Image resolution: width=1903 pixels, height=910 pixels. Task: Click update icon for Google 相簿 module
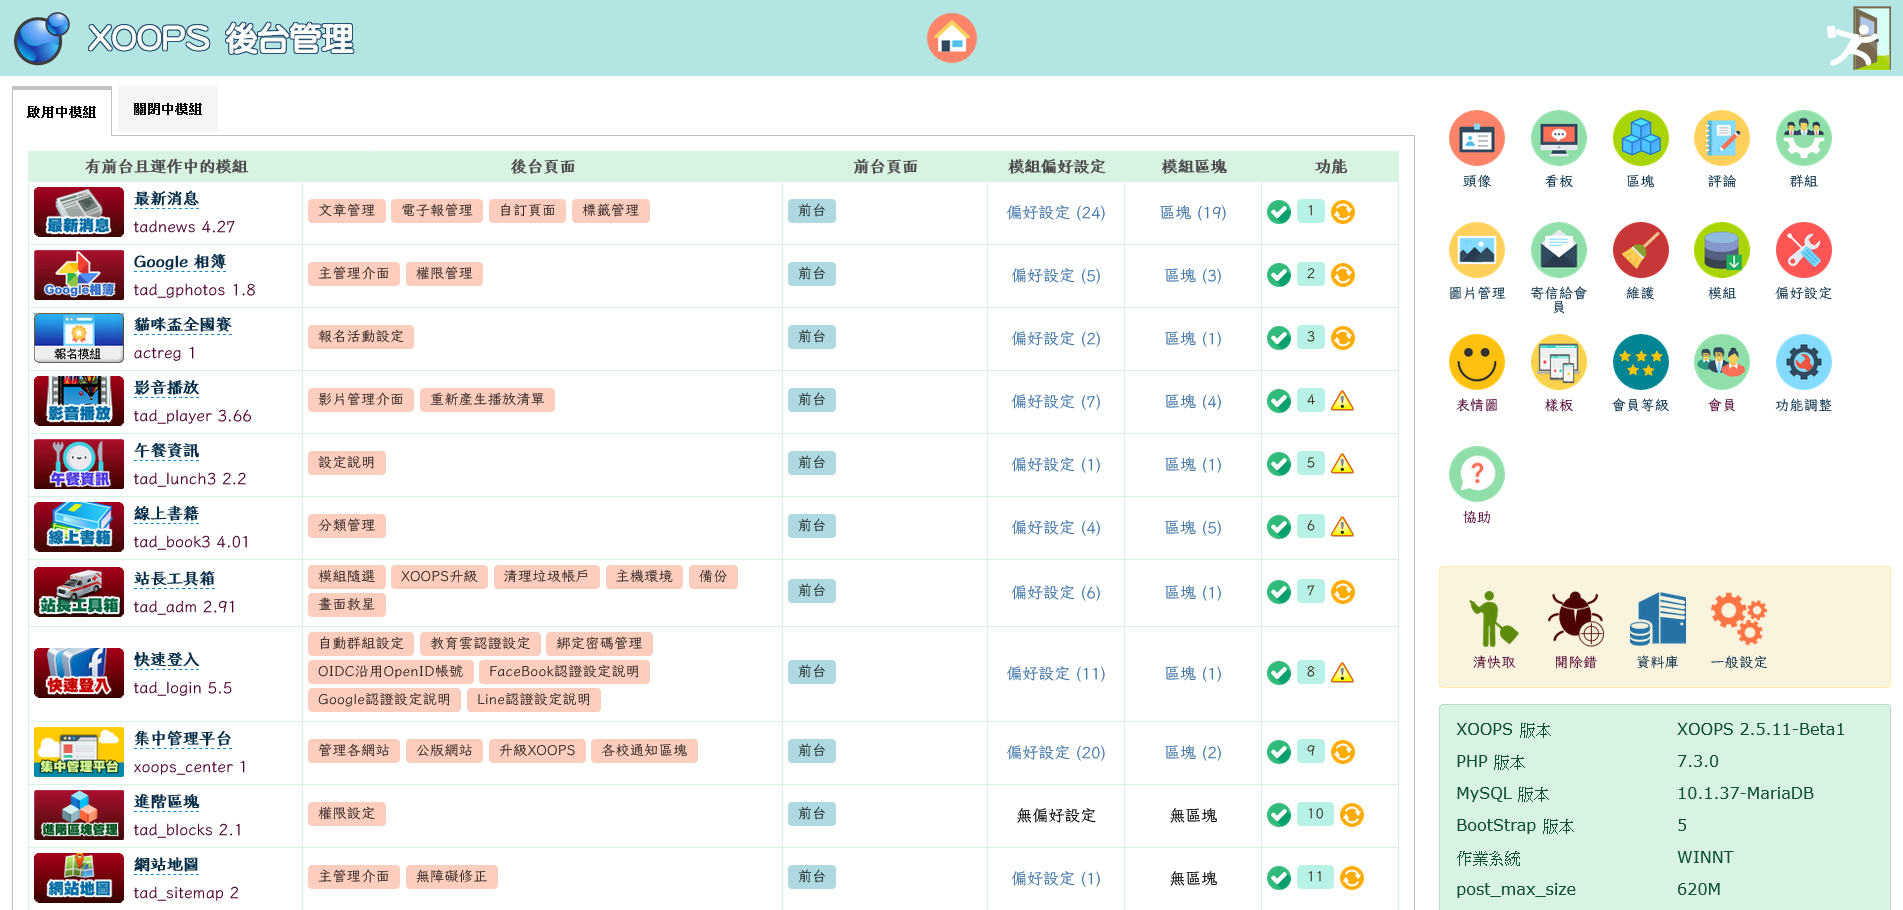click(x=1343, y=275)
